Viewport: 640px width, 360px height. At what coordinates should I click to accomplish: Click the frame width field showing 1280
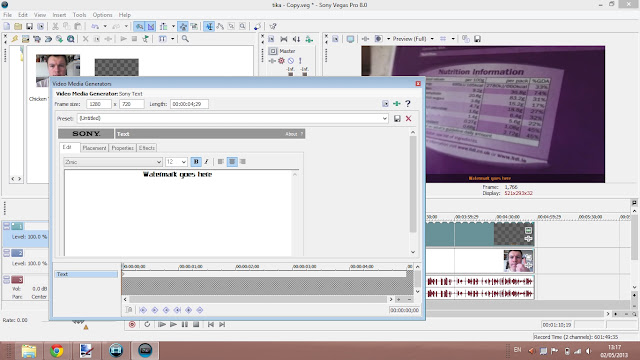(98, 104)
